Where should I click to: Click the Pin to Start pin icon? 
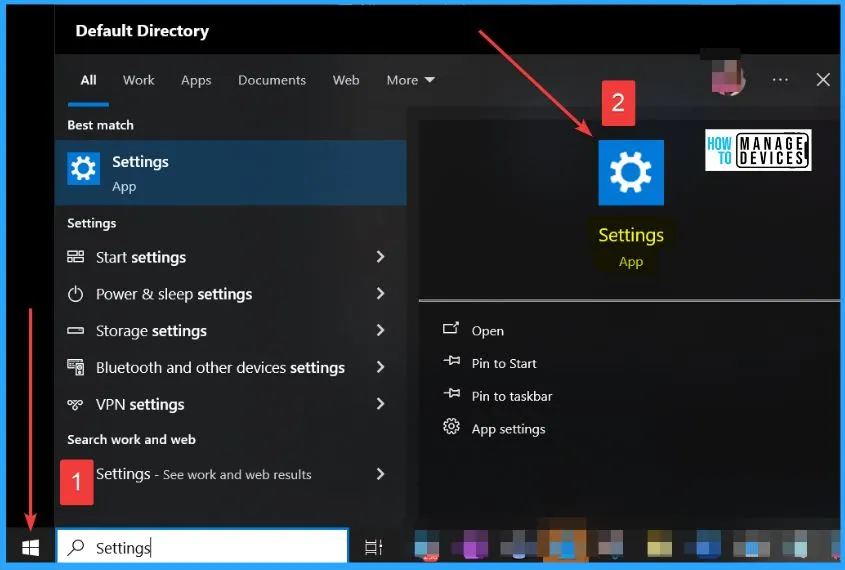pyautogui.click(x=451, y=361)
